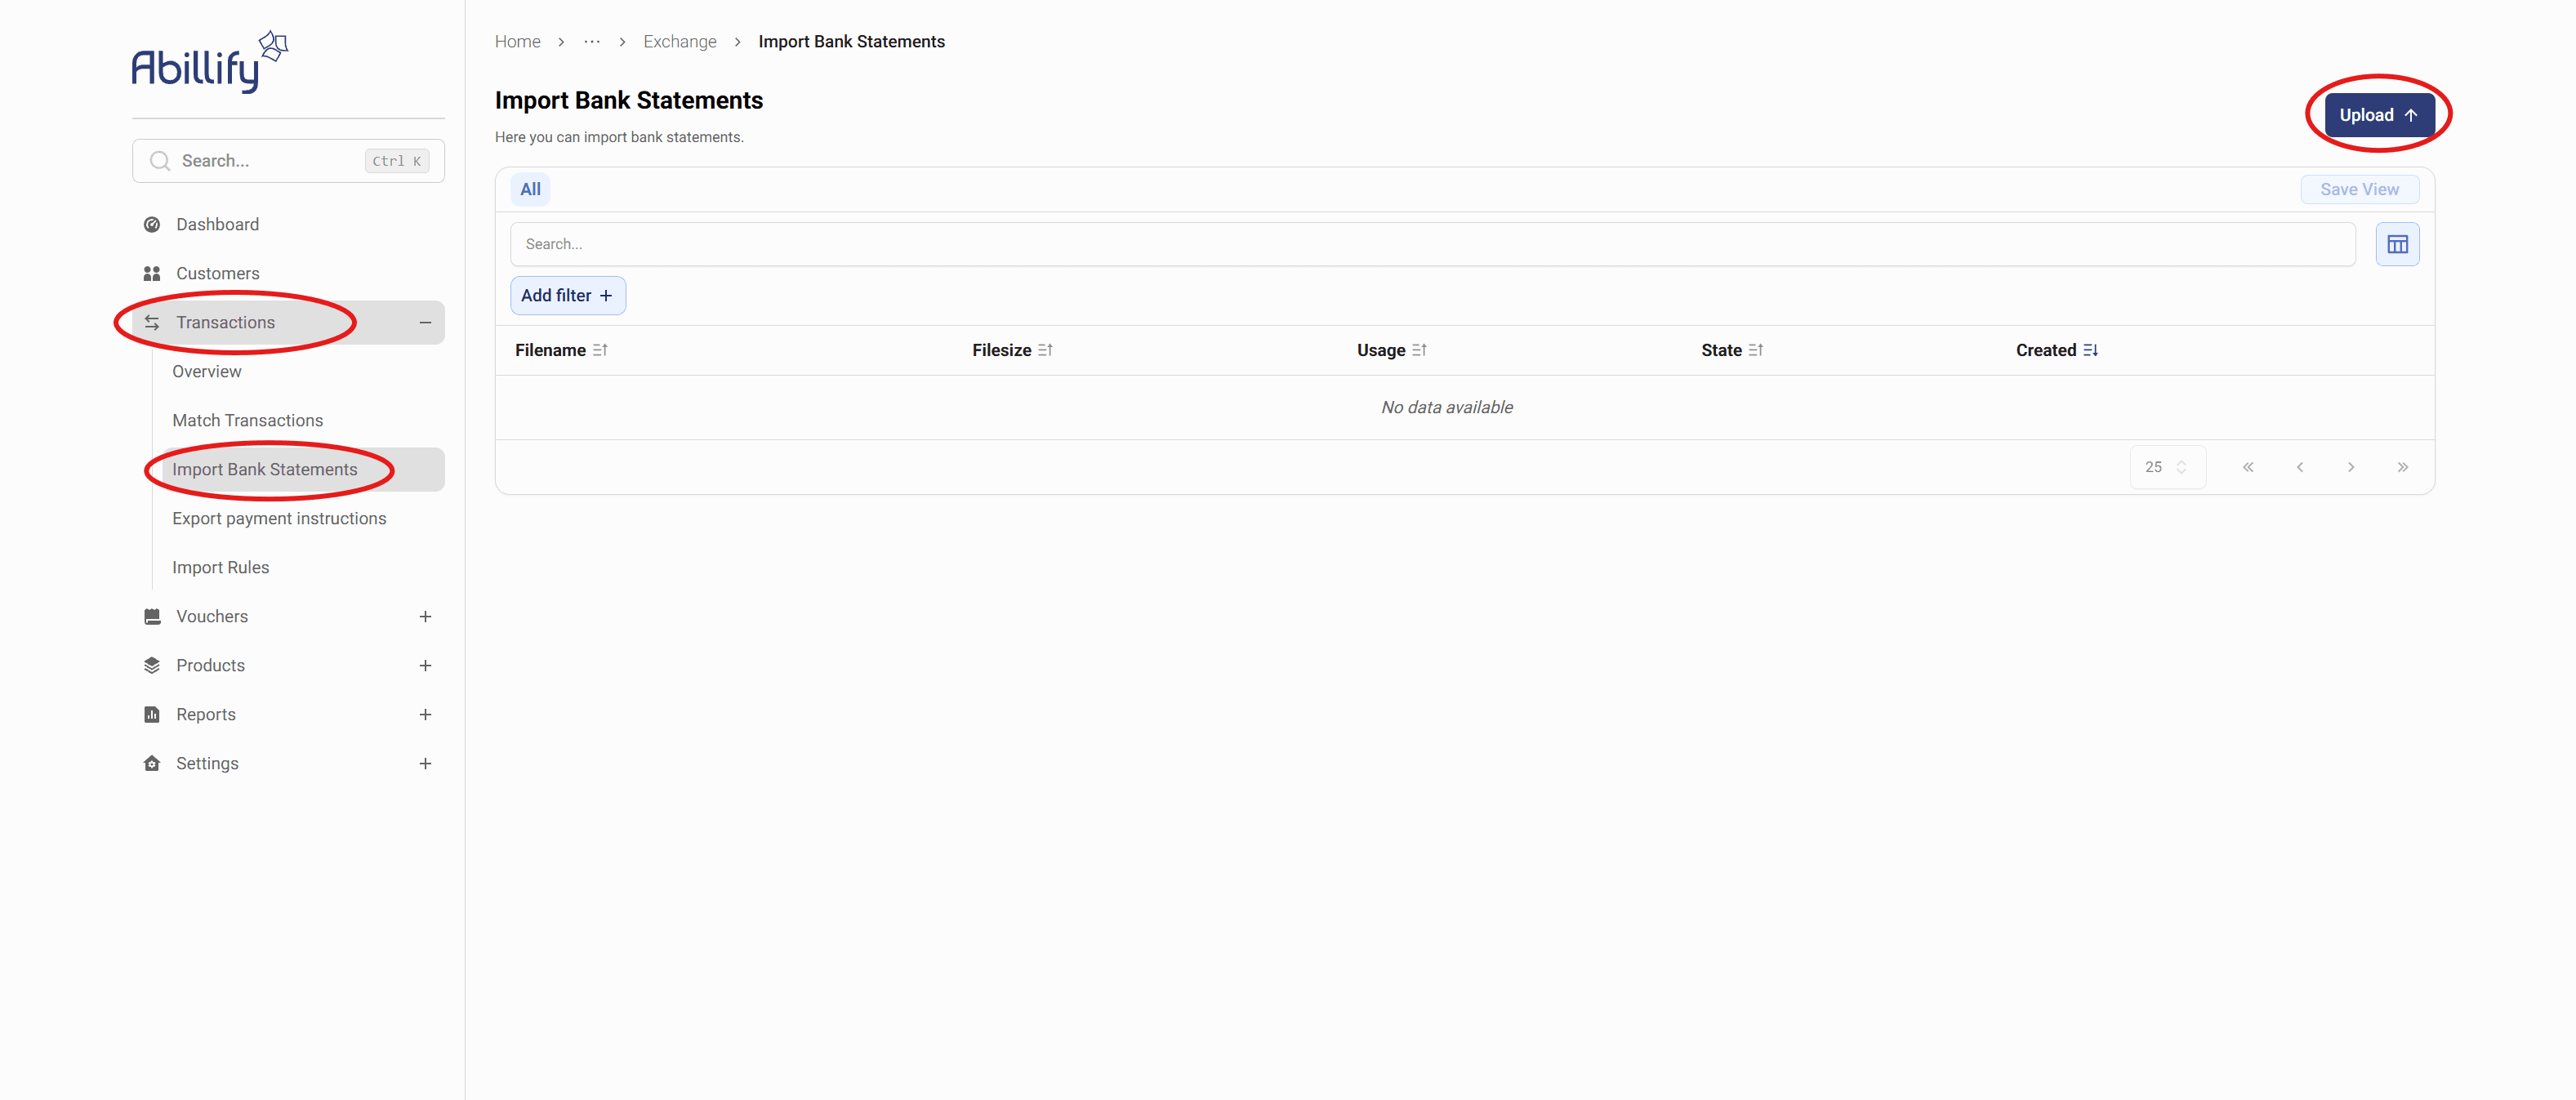Focus the table Search field
The width and height of the screenshot is (2576, 1100).
pos(1432,244)
